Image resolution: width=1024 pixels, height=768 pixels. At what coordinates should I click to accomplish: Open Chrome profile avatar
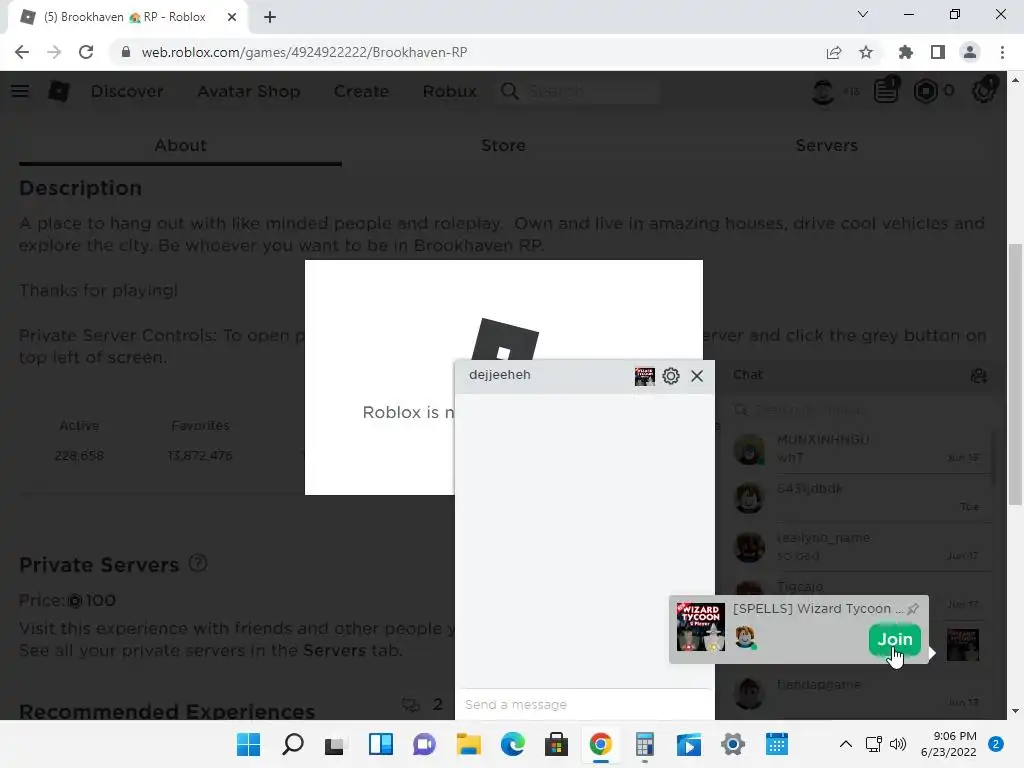click(x=970, y=52)
